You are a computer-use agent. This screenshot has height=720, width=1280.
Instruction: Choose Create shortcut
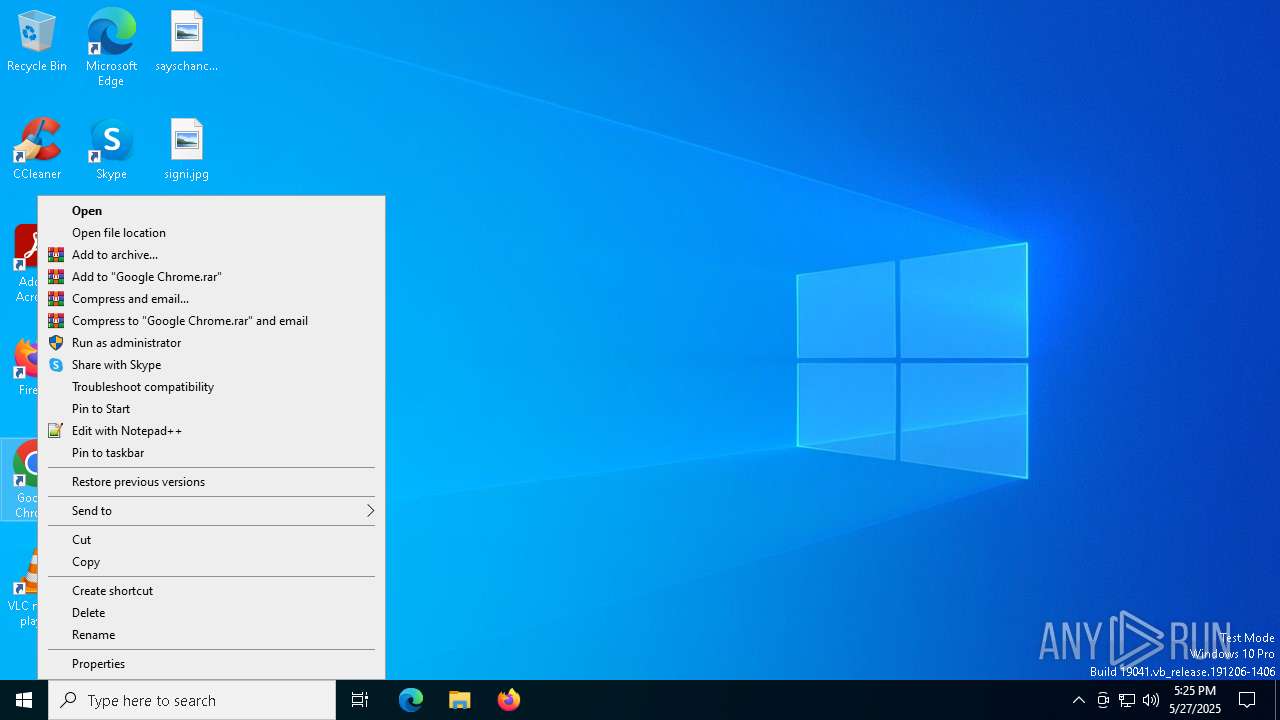pyautogui.click(x=211, y=591)
